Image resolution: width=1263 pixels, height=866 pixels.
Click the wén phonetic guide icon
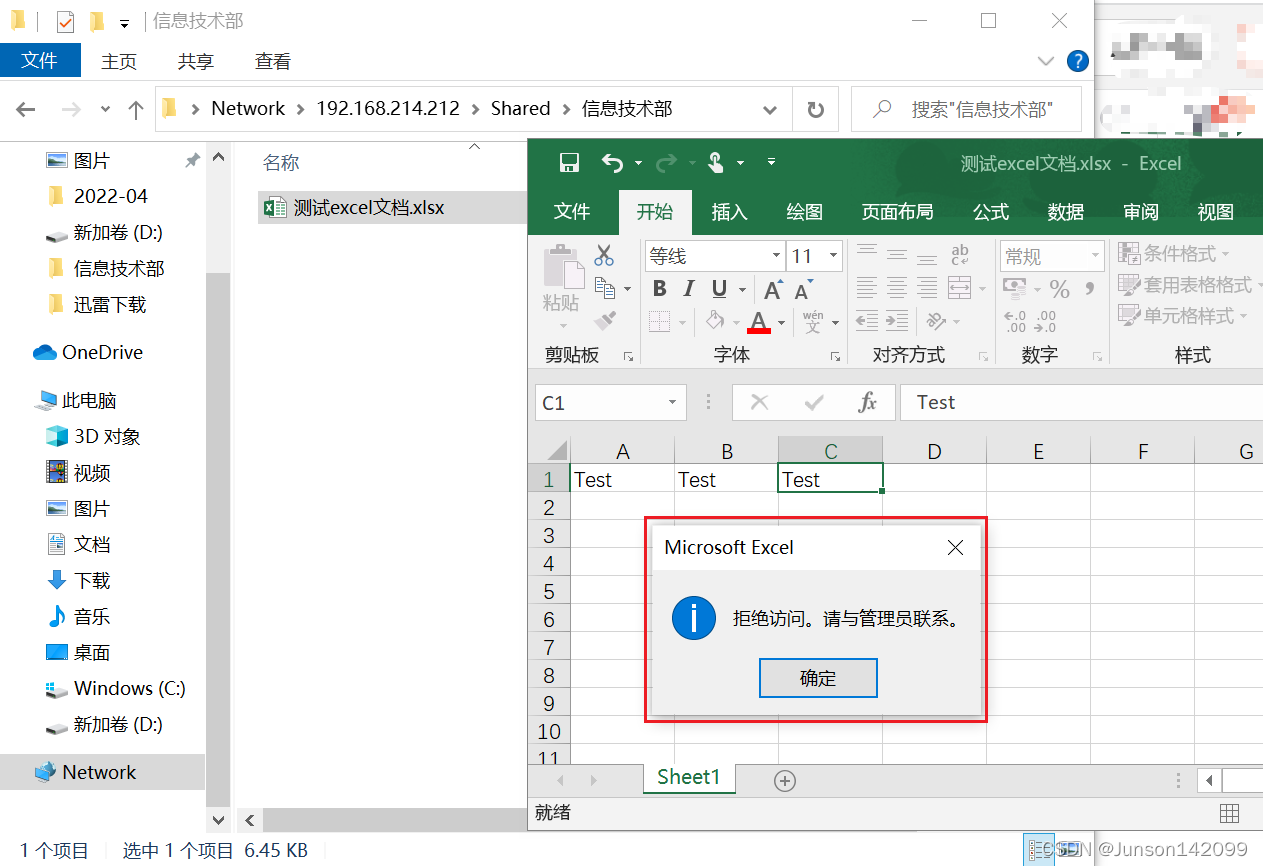(x=812, y=321)
